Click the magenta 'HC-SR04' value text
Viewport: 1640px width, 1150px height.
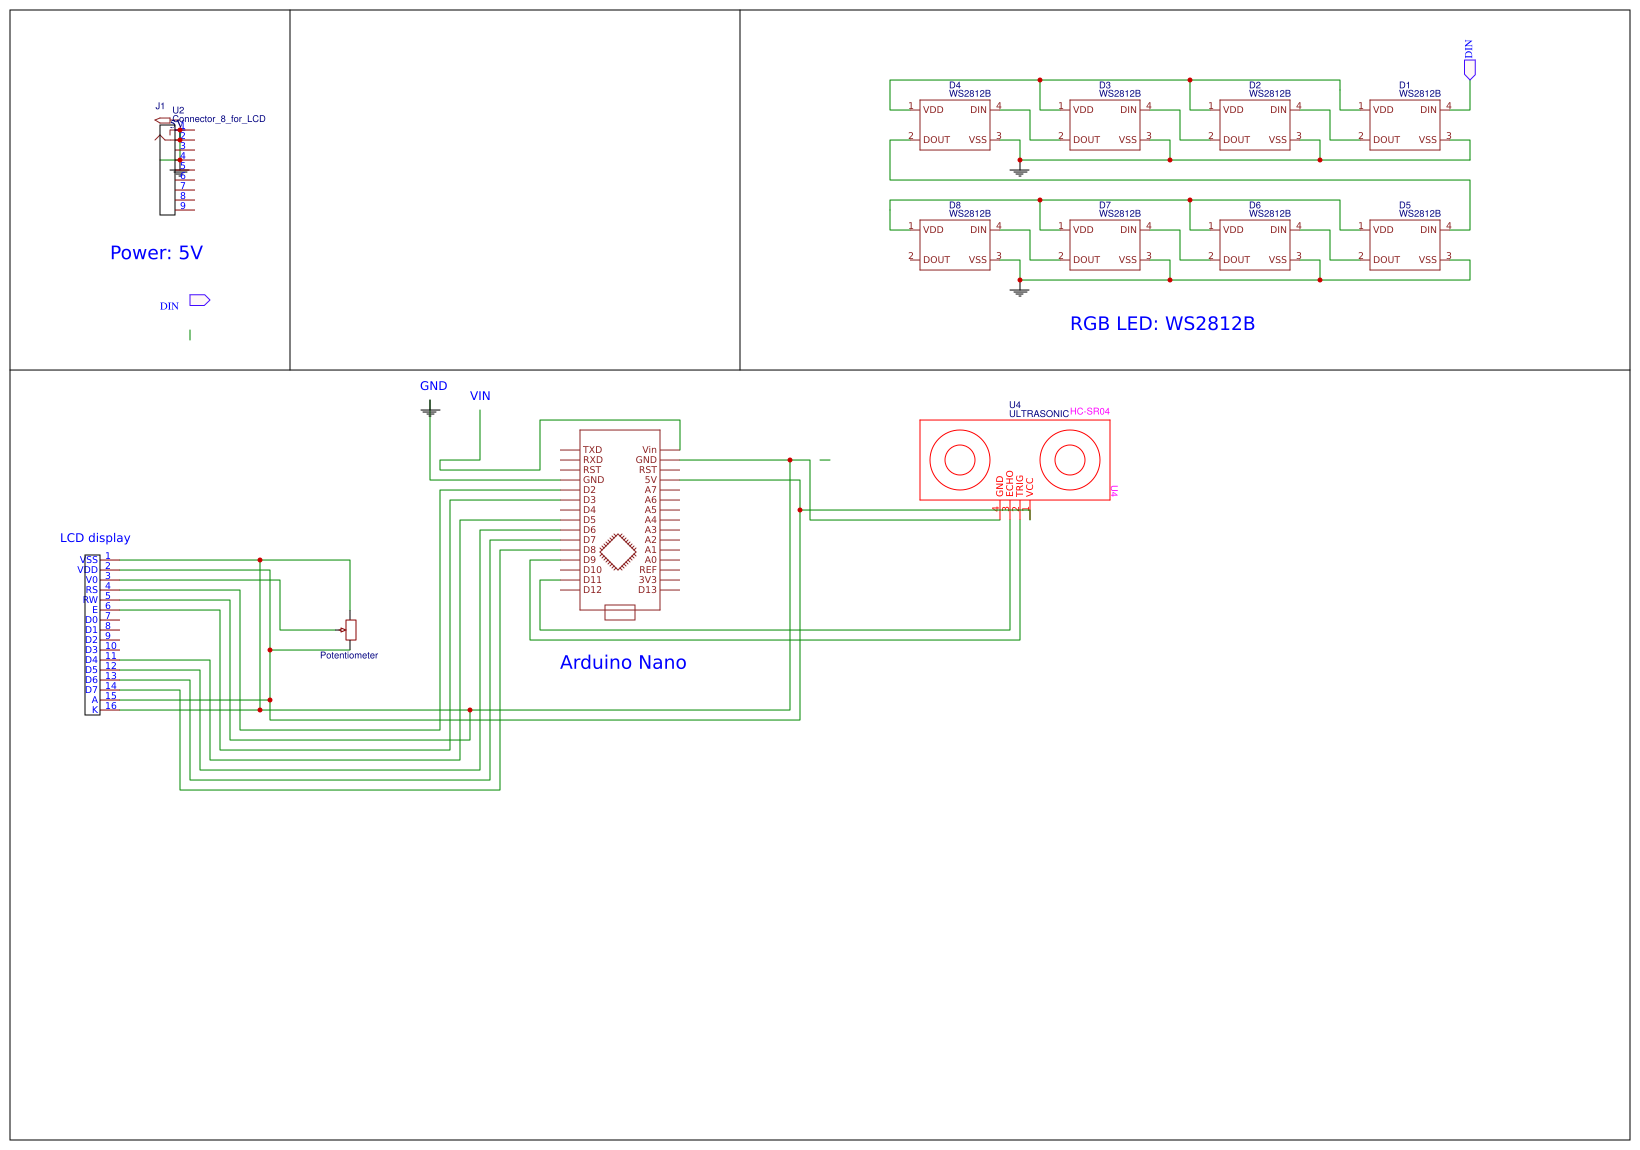pos(1090,412)
